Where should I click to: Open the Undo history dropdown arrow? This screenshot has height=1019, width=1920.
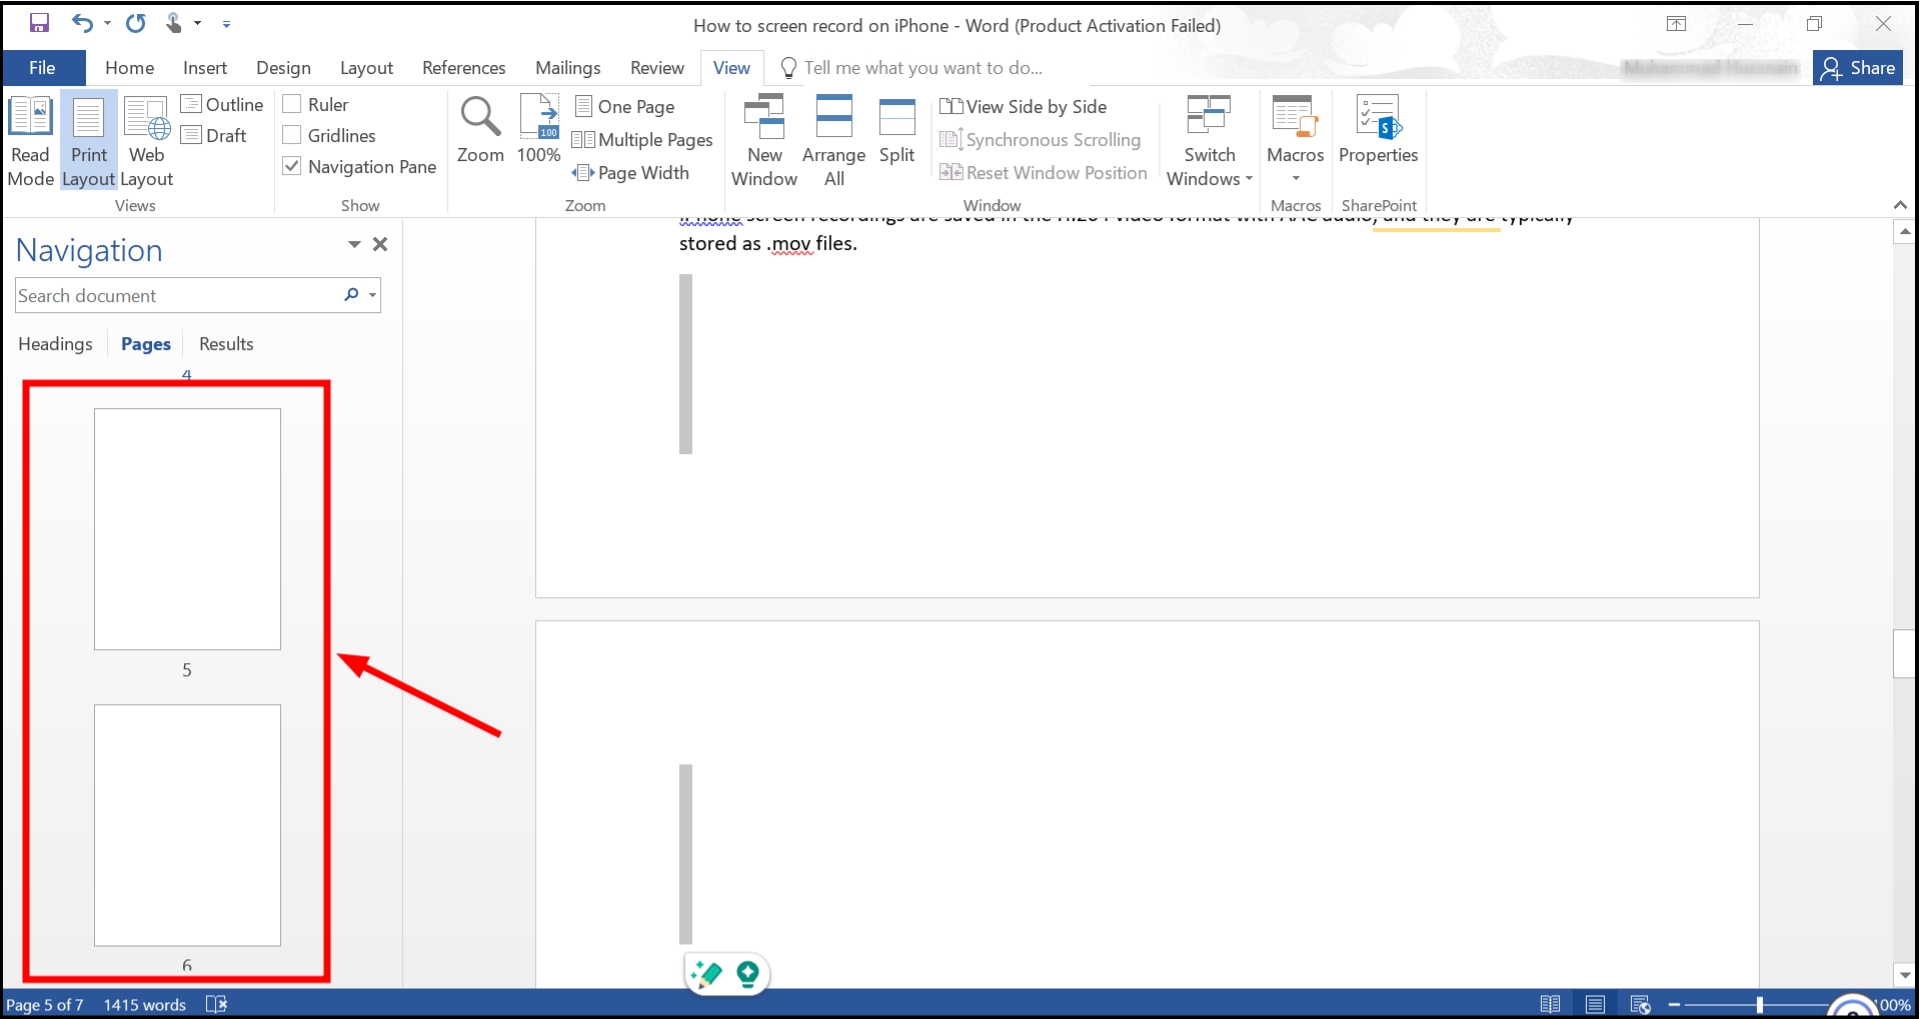[x=107, y=23]
